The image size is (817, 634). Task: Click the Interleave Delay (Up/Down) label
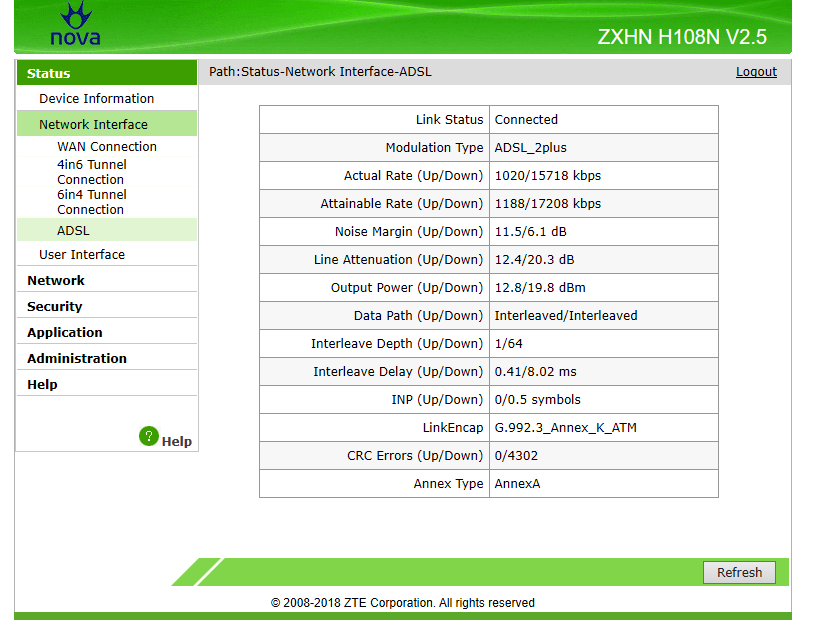(398, 372)
